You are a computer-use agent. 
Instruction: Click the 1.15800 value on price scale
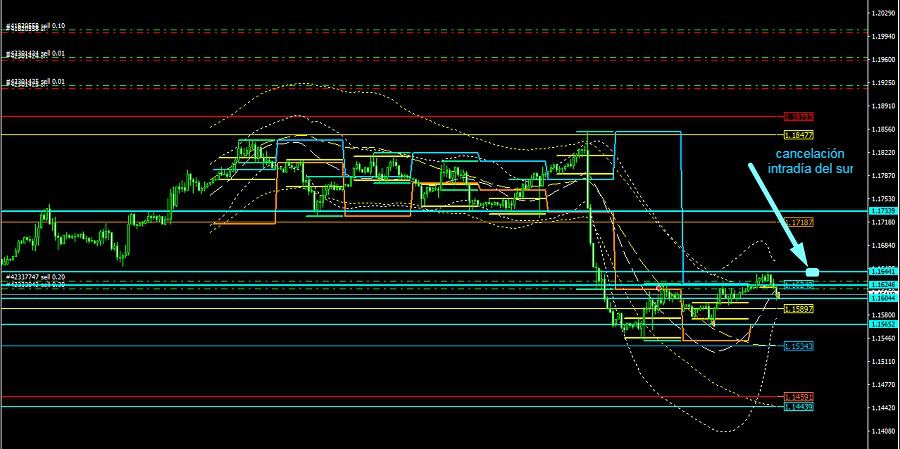[x=883, y=315]
